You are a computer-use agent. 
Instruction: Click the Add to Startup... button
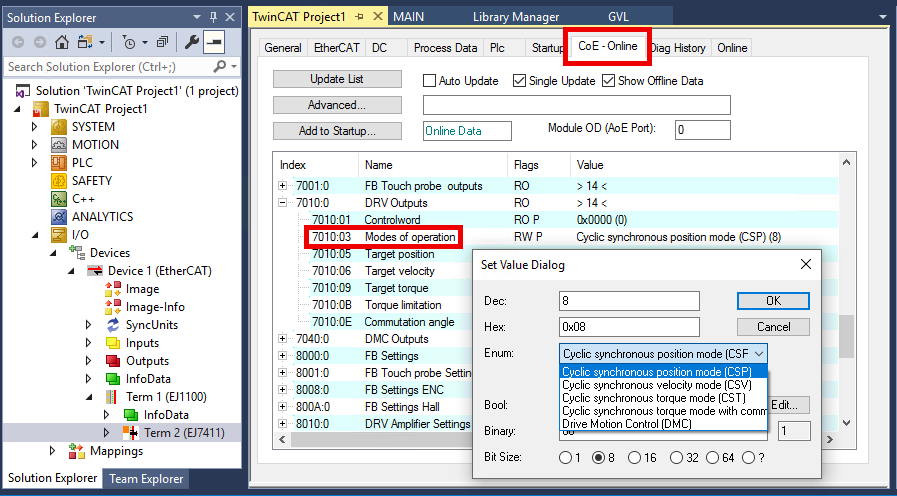pos(337,131)
